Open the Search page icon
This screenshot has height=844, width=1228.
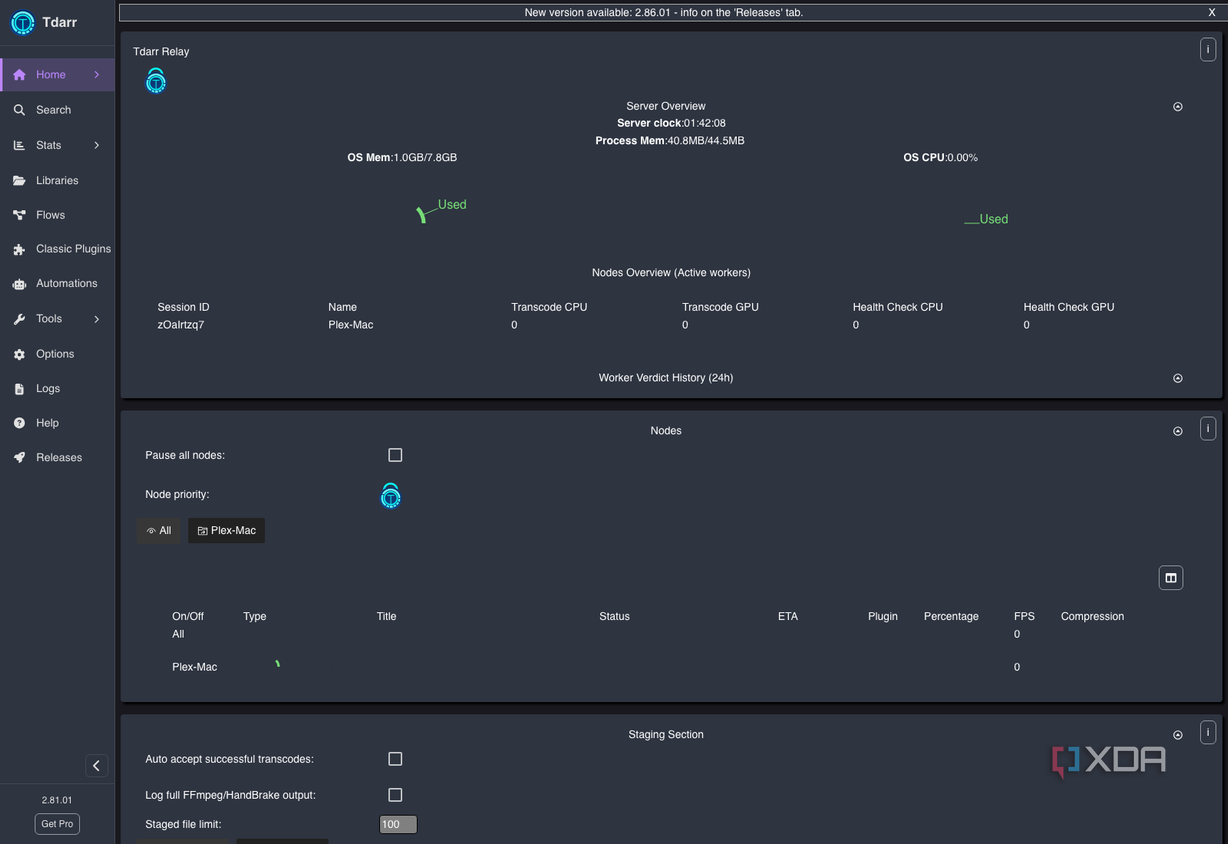(x=19, y=110)
